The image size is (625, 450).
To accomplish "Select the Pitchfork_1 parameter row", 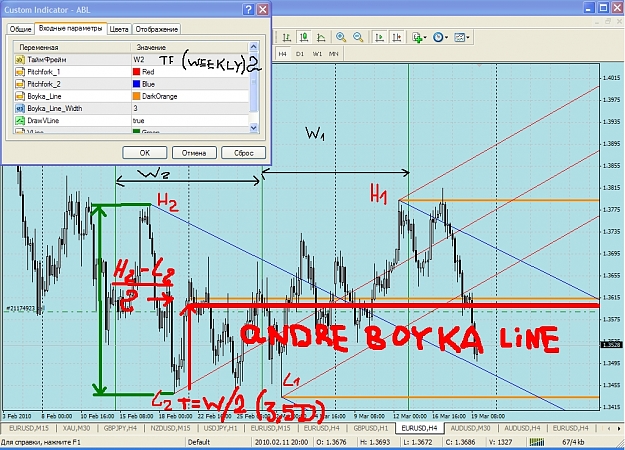I will [x=131, y=72].
